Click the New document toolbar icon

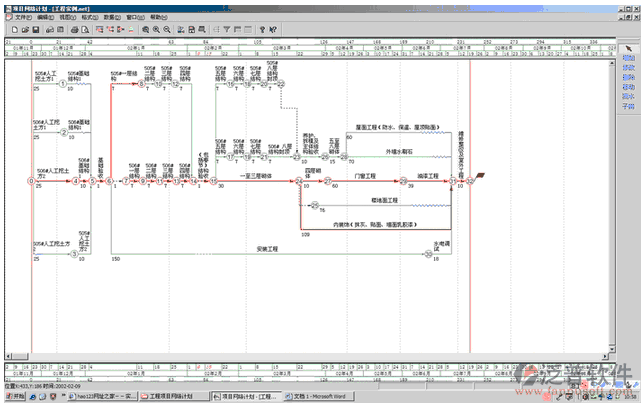(14, 30)
